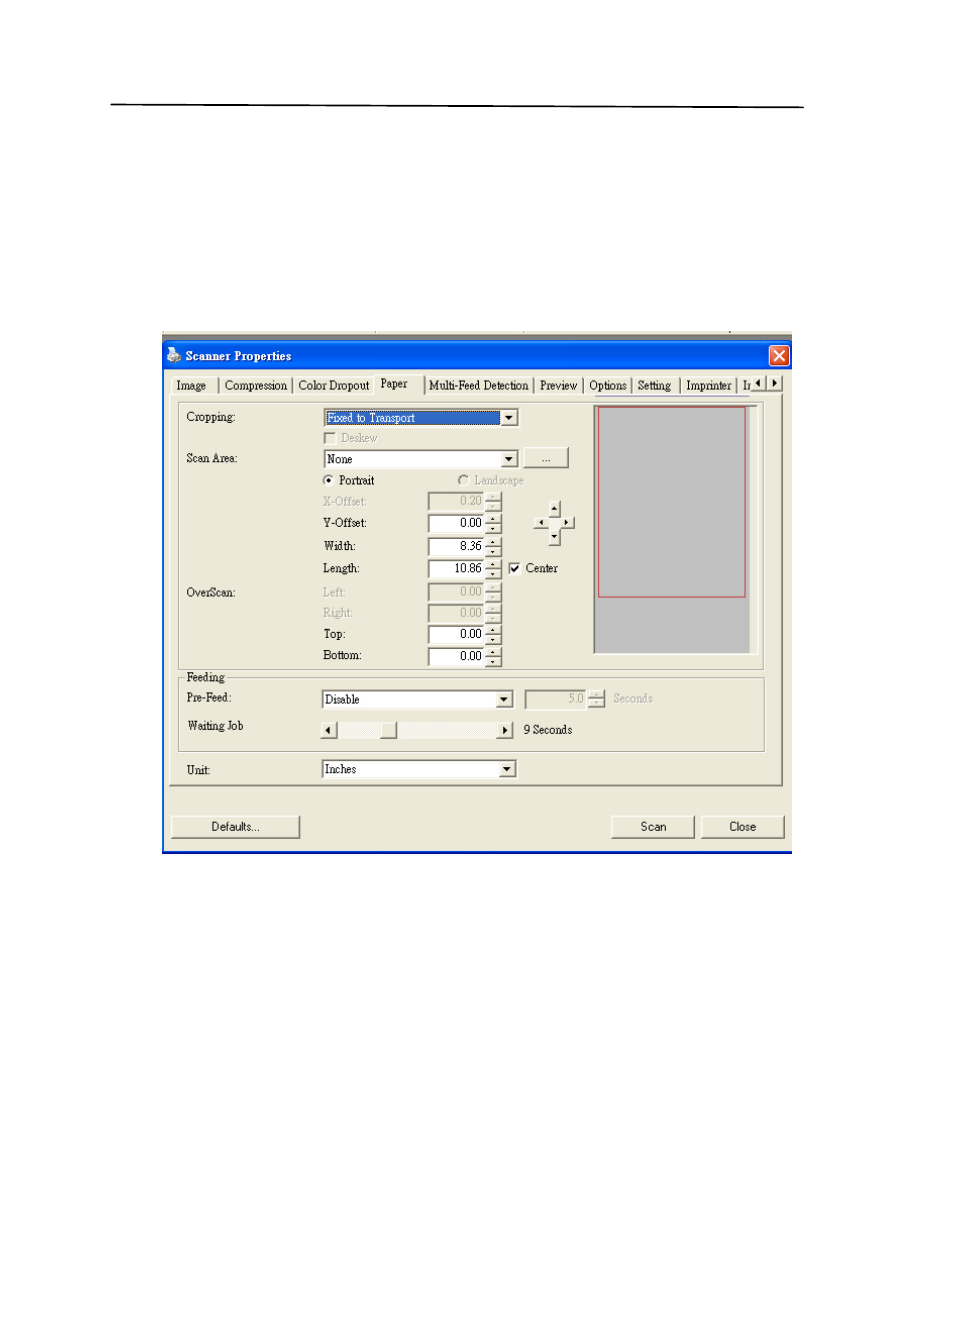The height and width of the screenshot is (1336, 954).
Task: Switch to the Setting tab
Action: click(x=654, y=386)
